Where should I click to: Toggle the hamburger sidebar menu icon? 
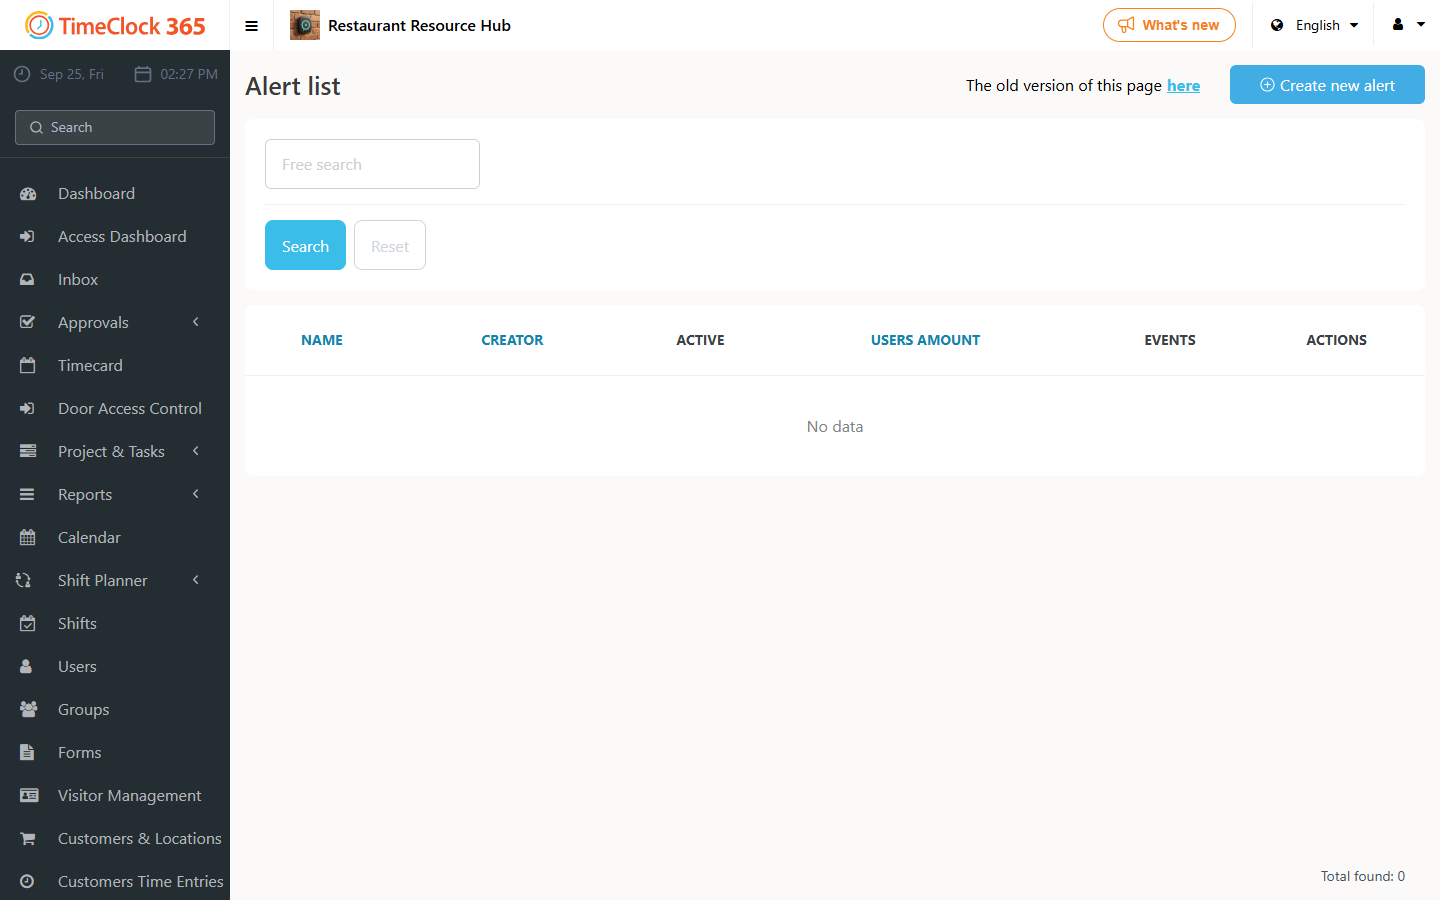click(252, 26)
